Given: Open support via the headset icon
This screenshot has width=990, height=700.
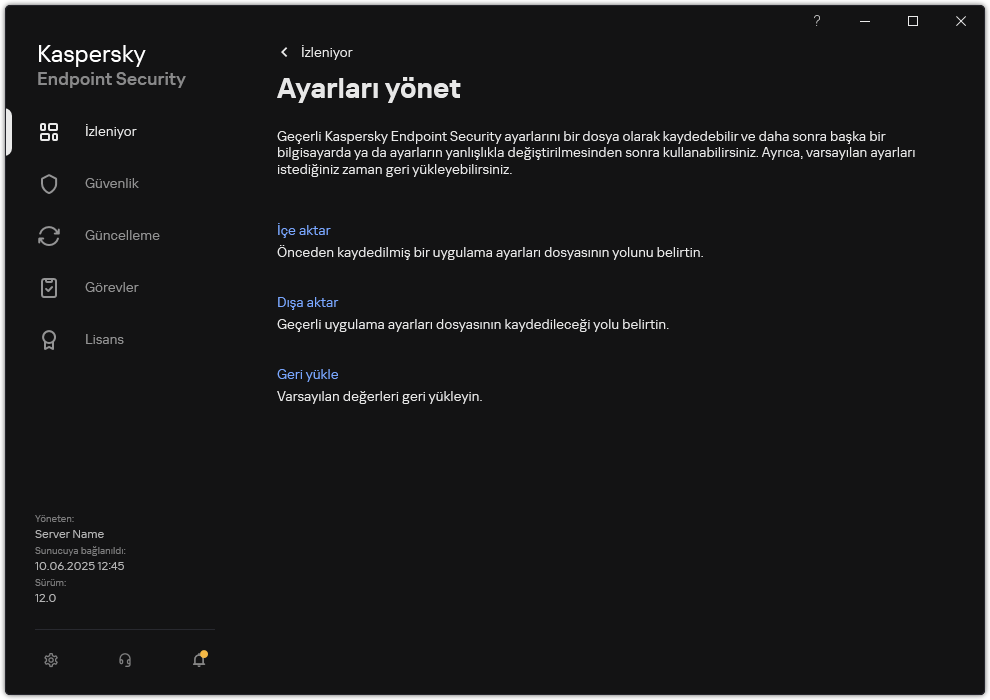Looking at the screenshot, I should (124, 660).
